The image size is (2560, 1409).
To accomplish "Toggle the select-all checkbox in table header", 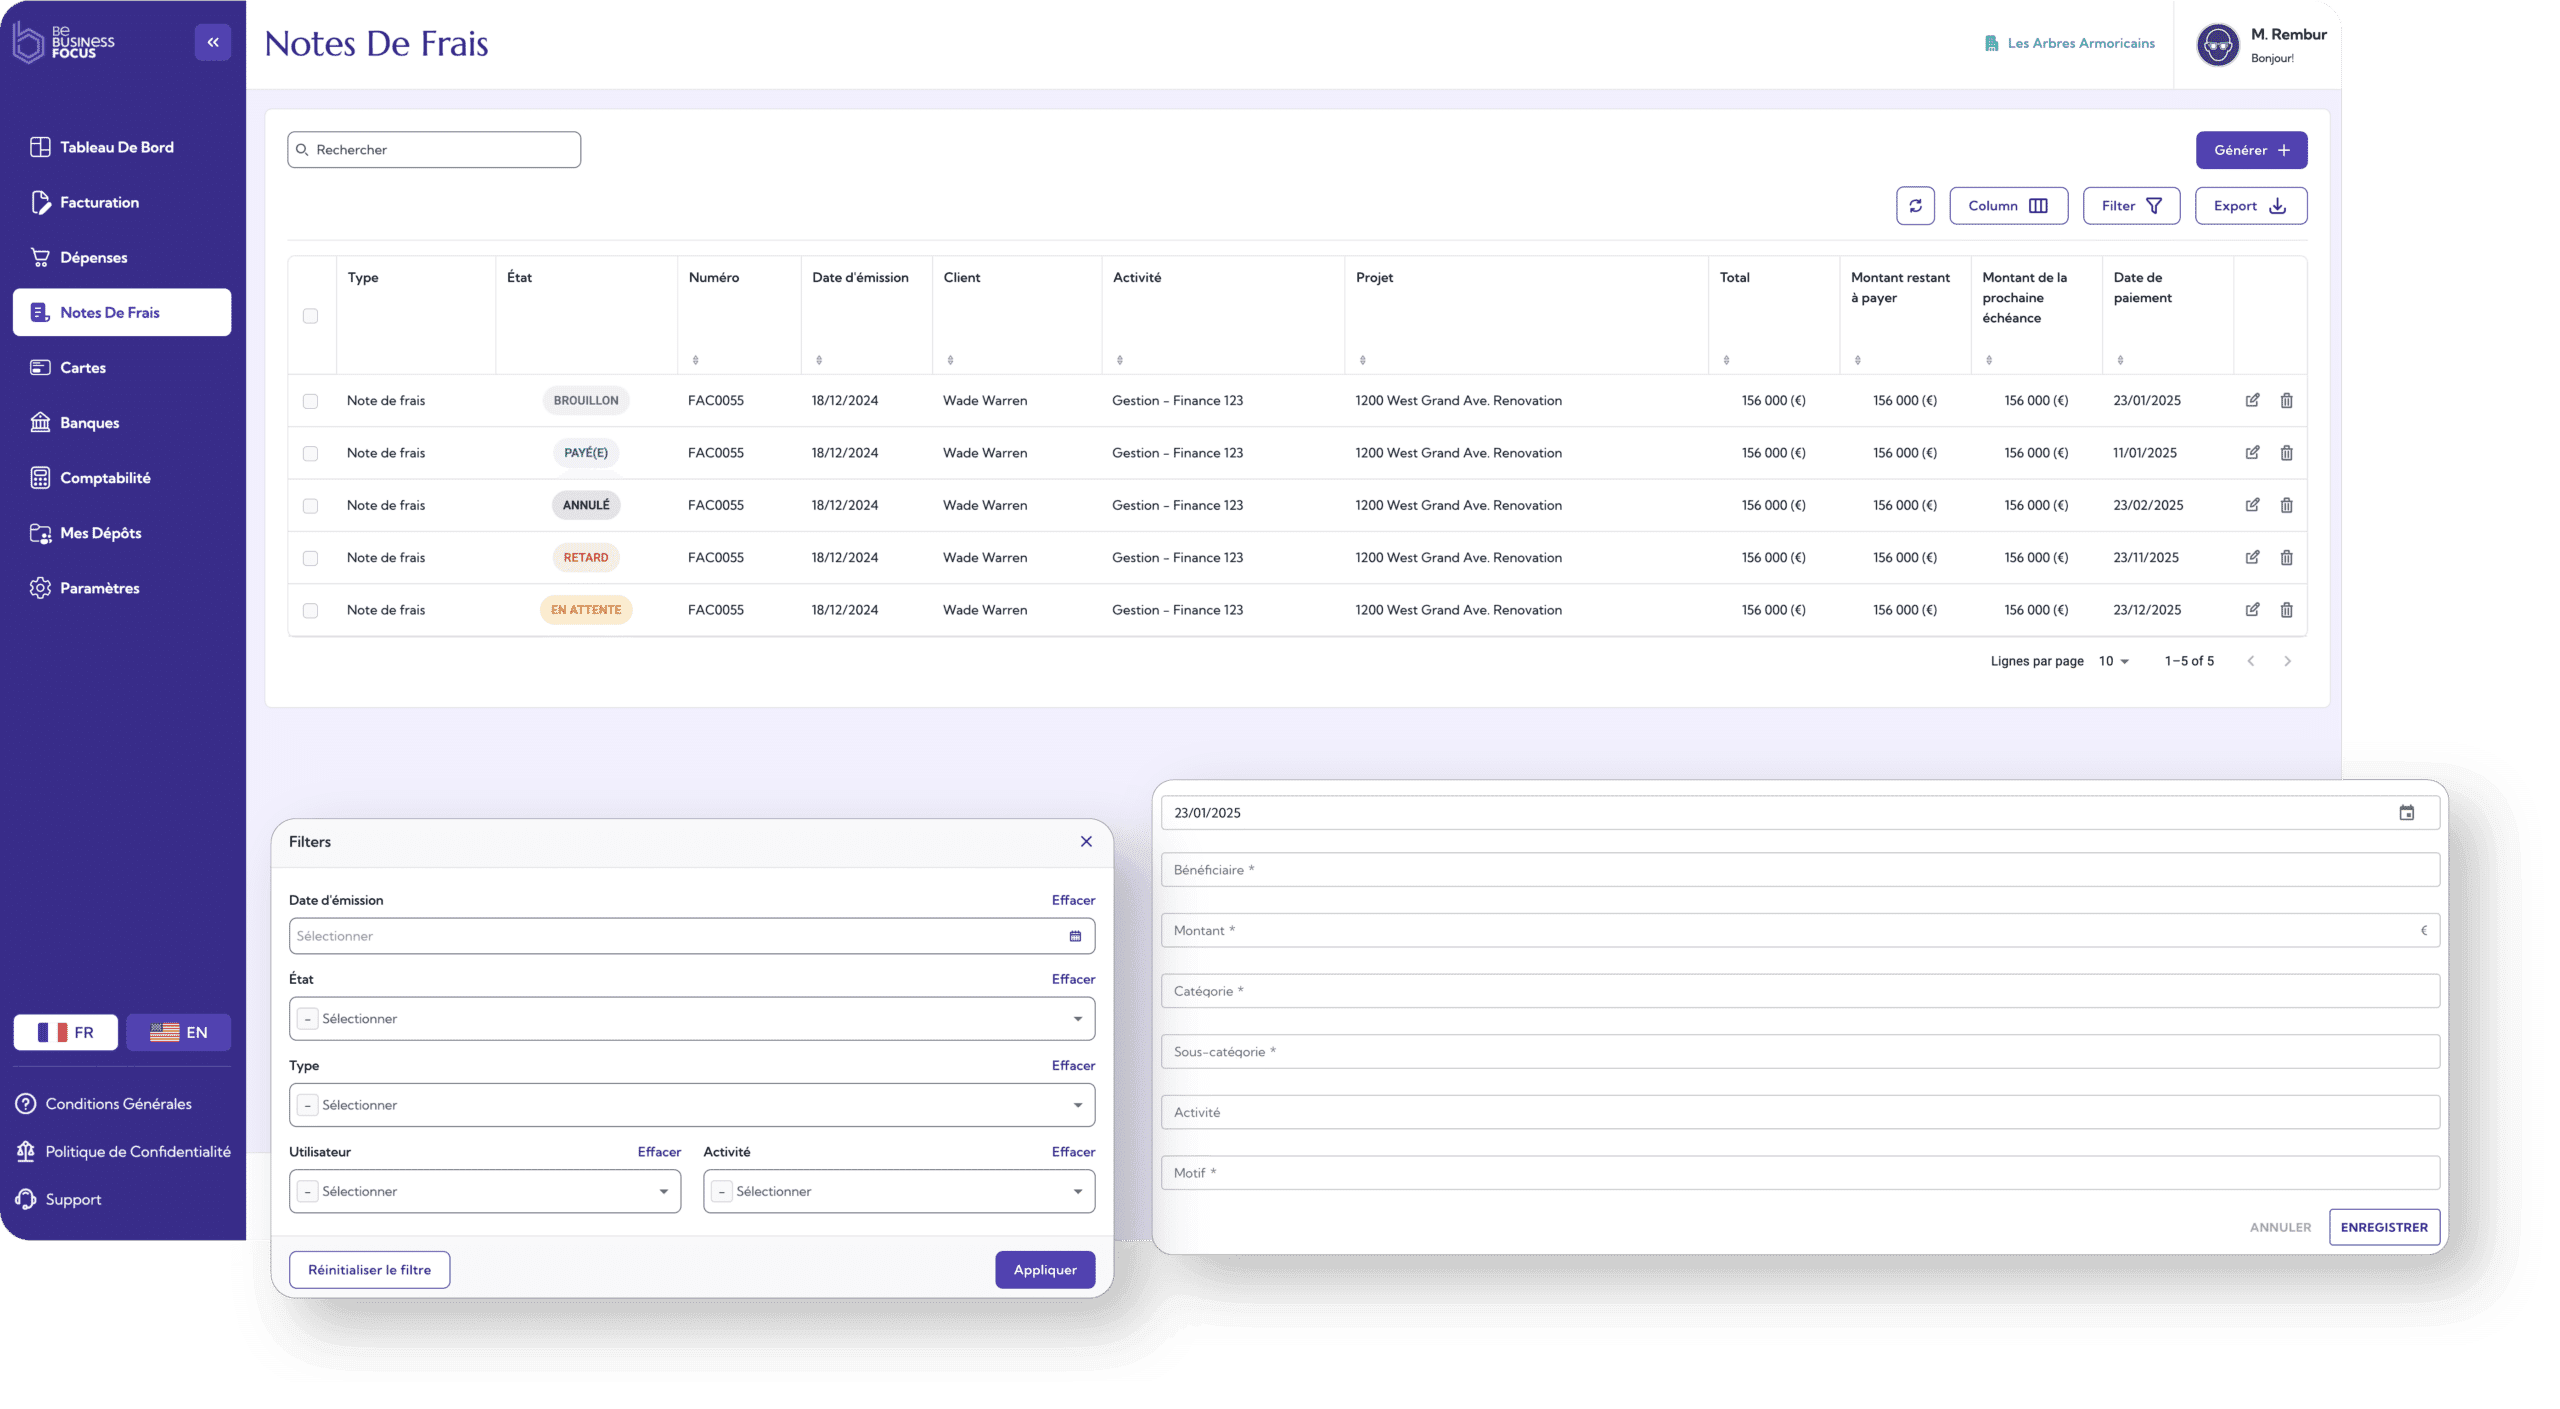I will 310,316.
